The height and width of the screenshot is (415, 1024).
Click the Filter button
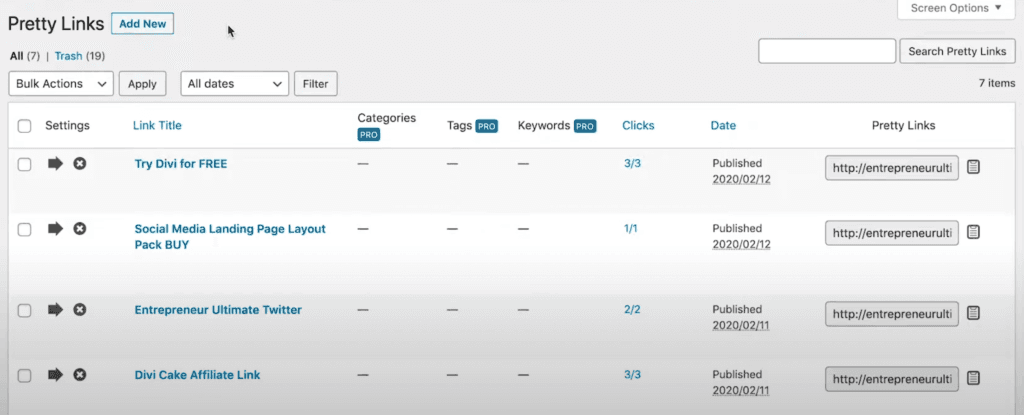(316, 84)
